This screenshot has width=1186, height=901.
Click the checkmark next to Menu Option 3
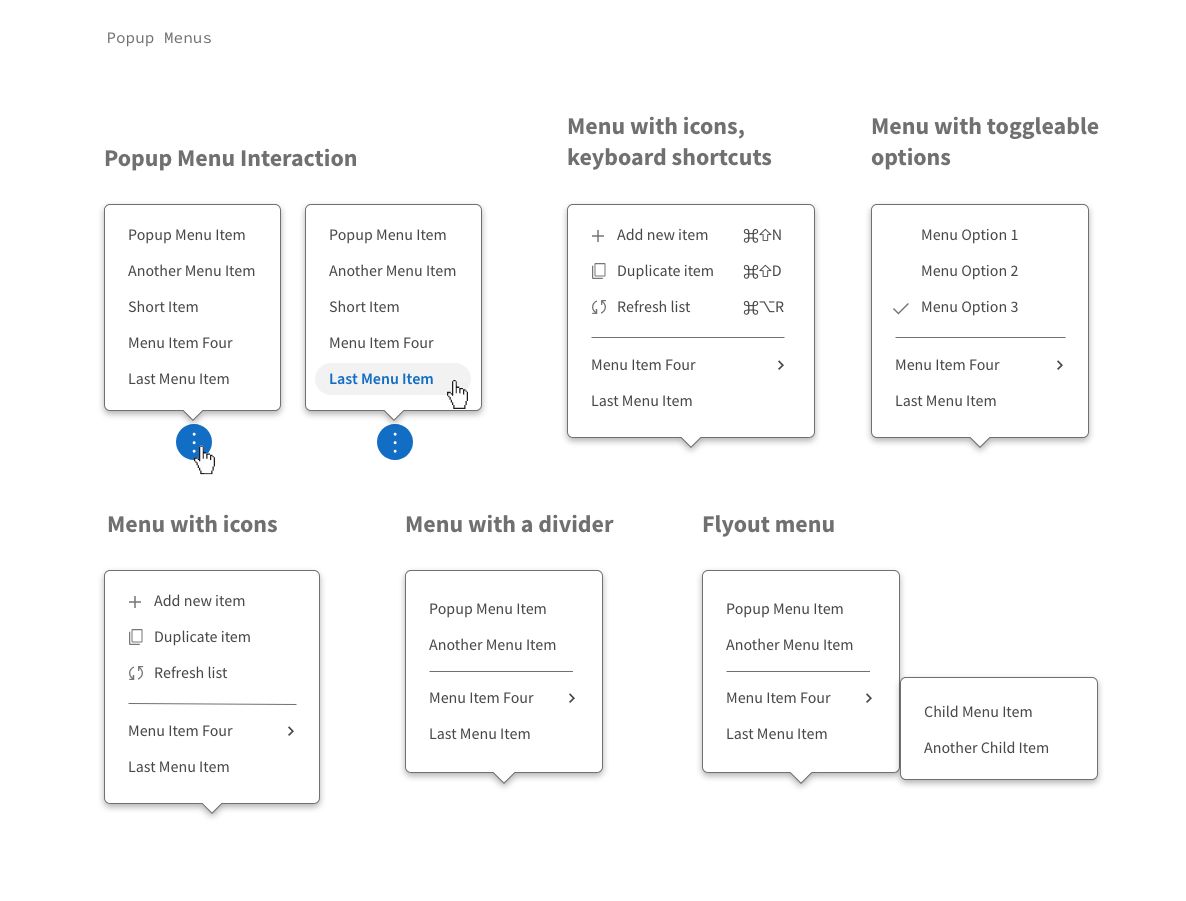pos(901,307)
